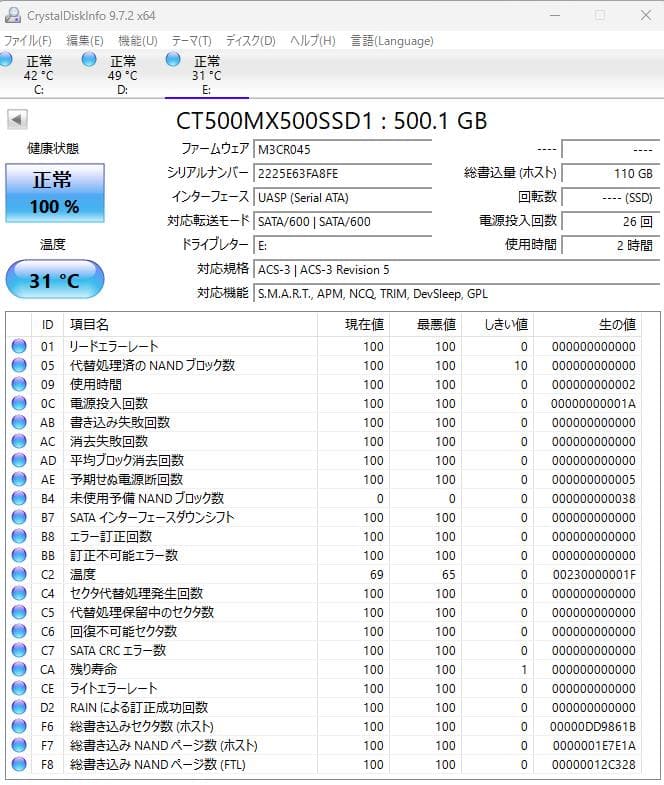Click the power on hours value 2 時間
Viewport: 664px width, 785px height.
[610, 245]
